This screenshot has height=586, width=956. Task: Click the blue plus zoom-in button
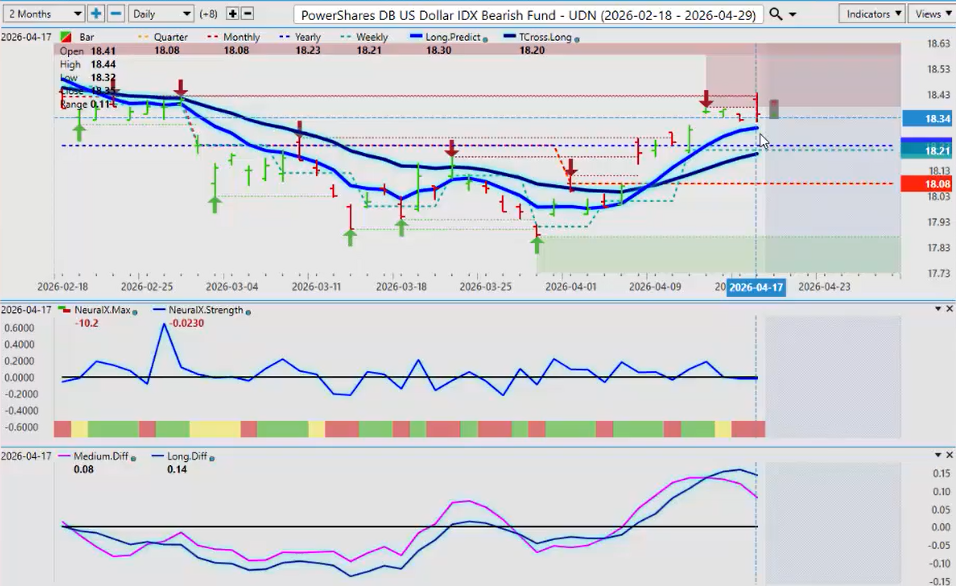[96, 14]
